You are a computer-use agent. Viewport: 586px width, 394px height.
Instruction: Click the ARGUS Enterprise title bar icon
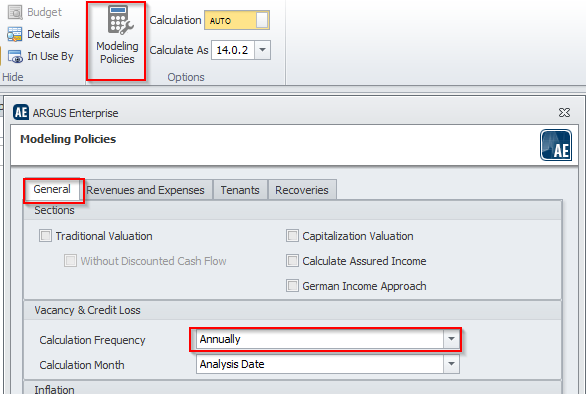(x=21, y=112)
